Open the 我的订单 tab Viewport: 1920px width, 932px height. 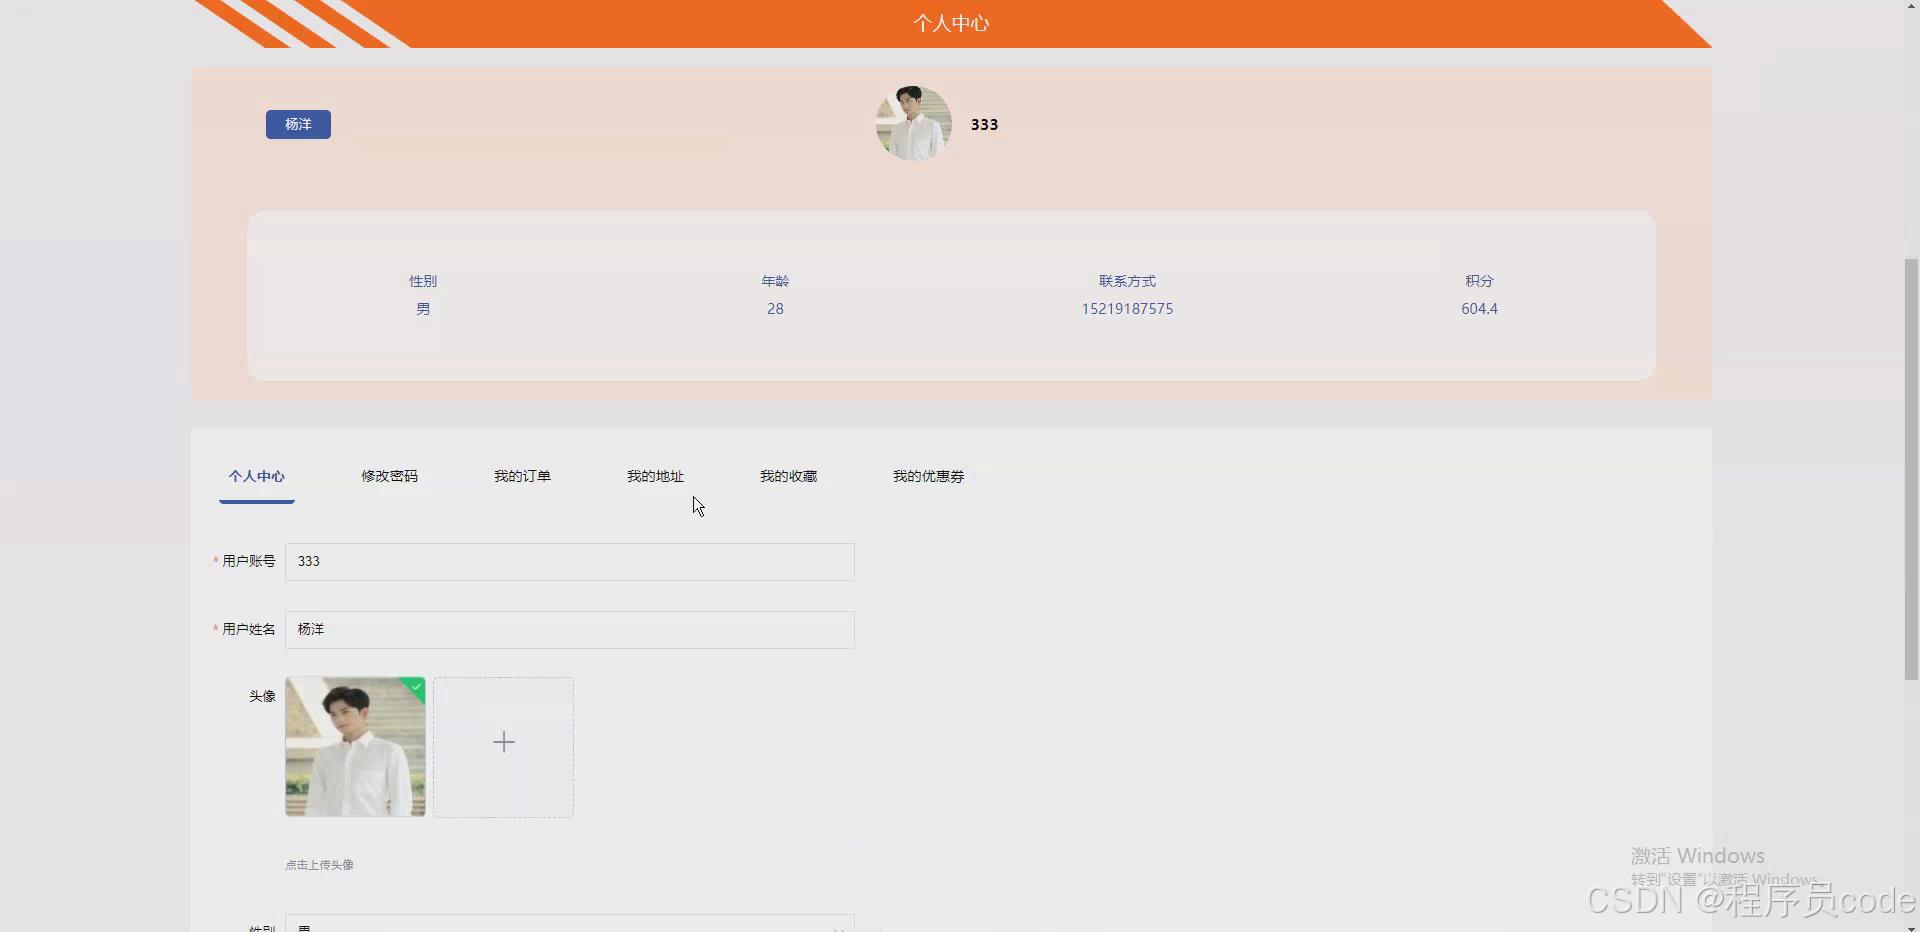tap(522, 476)
